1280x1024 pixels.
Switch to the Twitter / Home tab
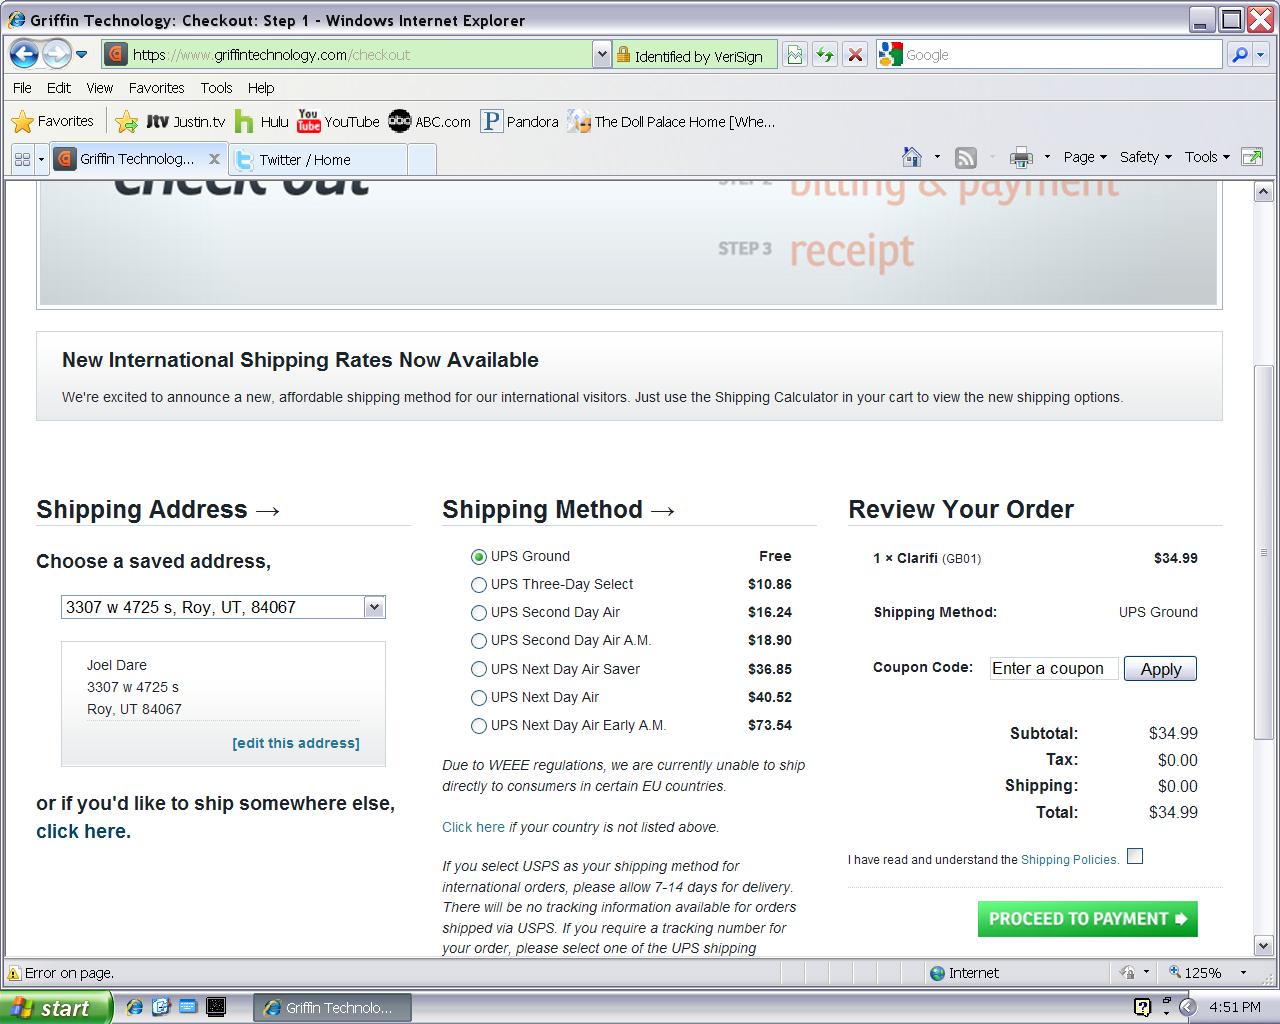coord(318,159)
